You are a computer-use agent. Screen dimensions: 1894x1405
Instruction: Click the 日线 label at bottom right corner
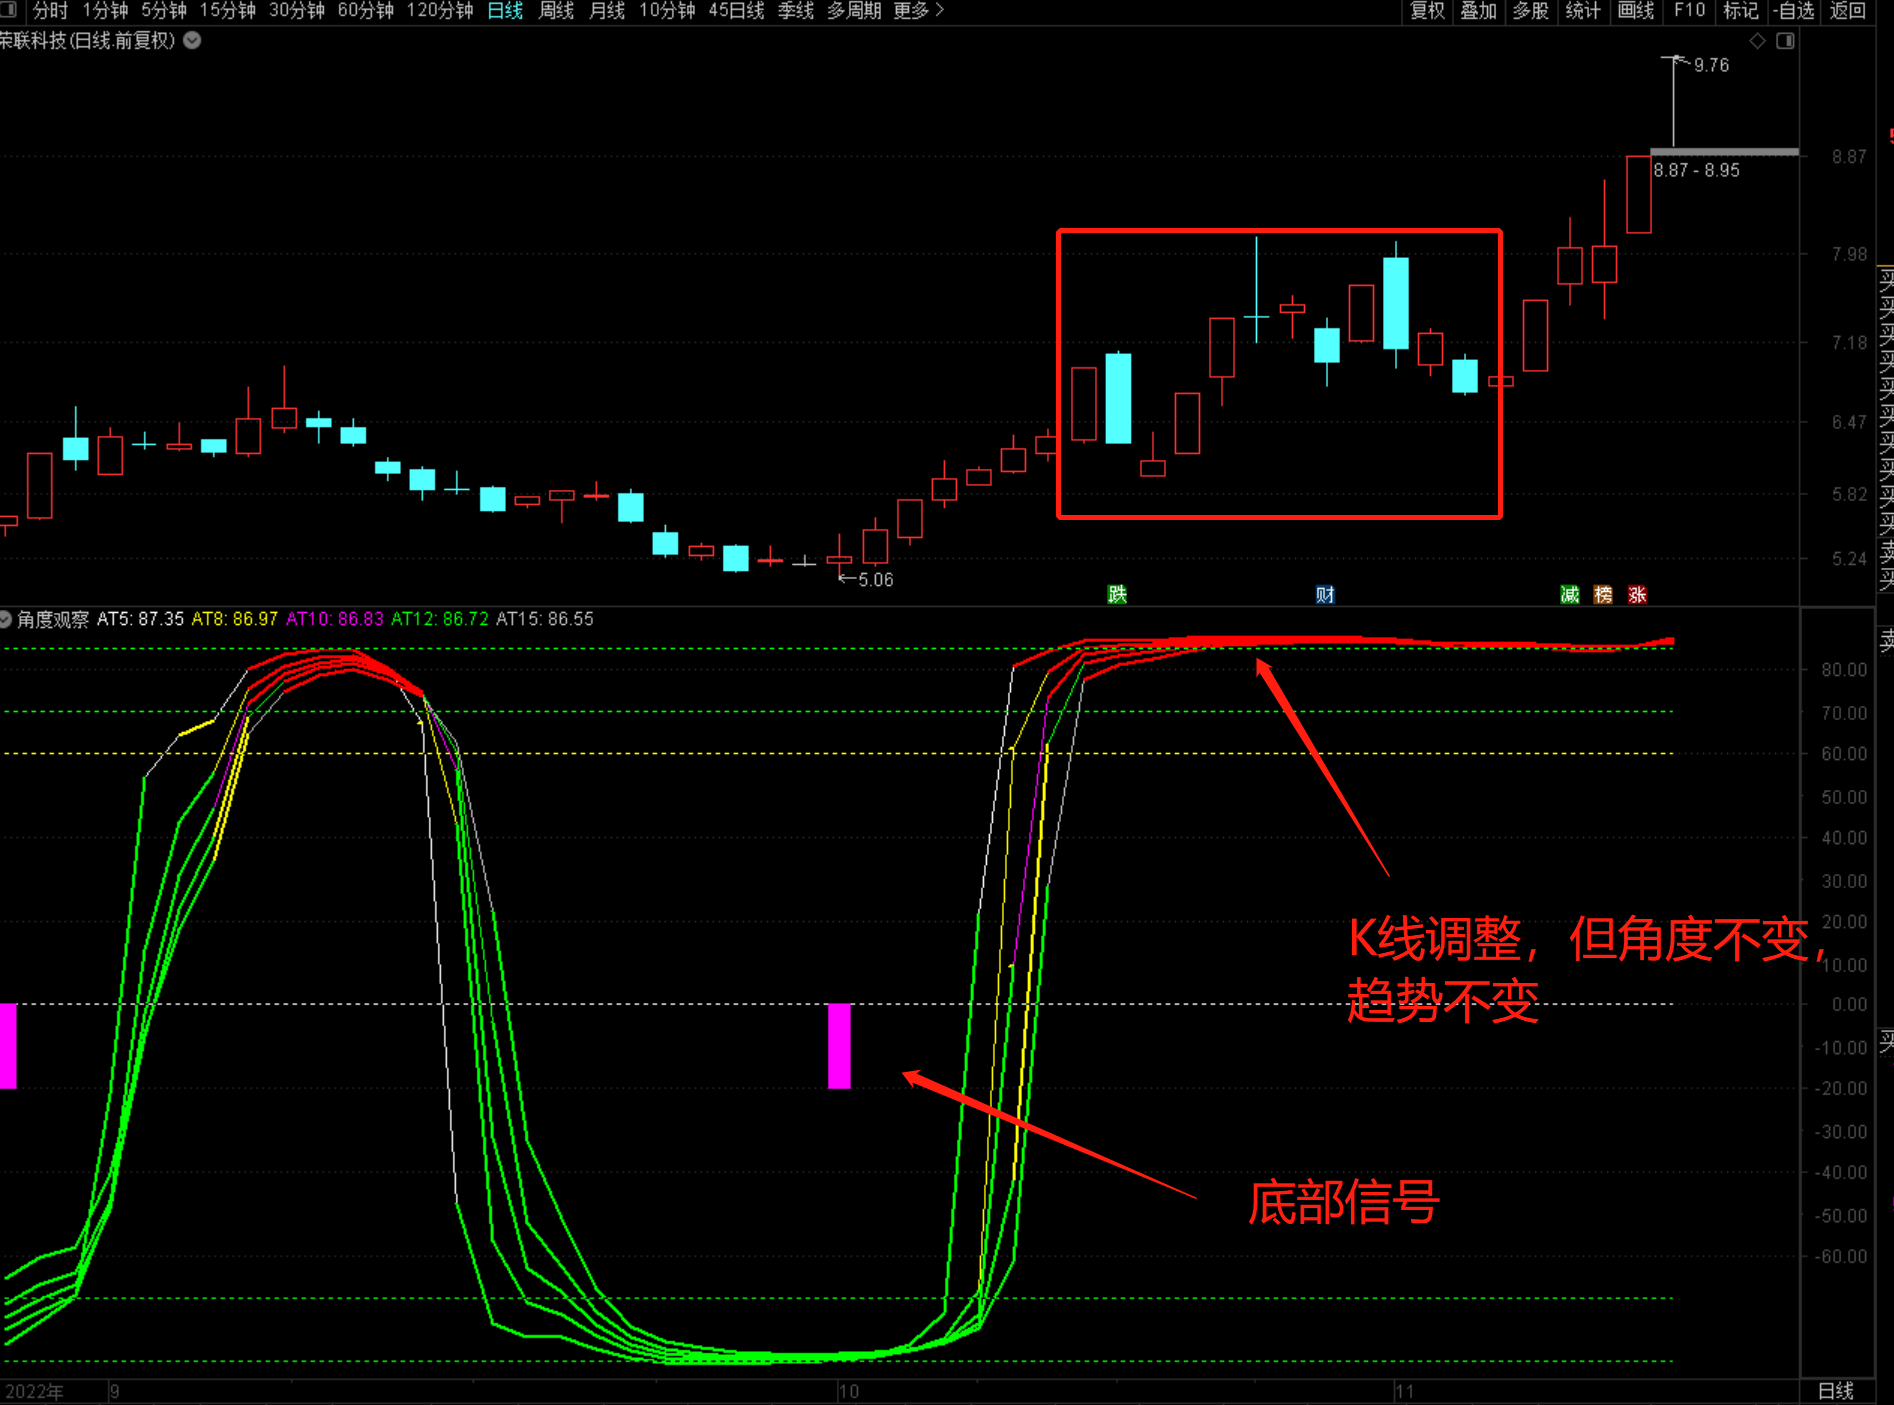coord(1835,1391)
